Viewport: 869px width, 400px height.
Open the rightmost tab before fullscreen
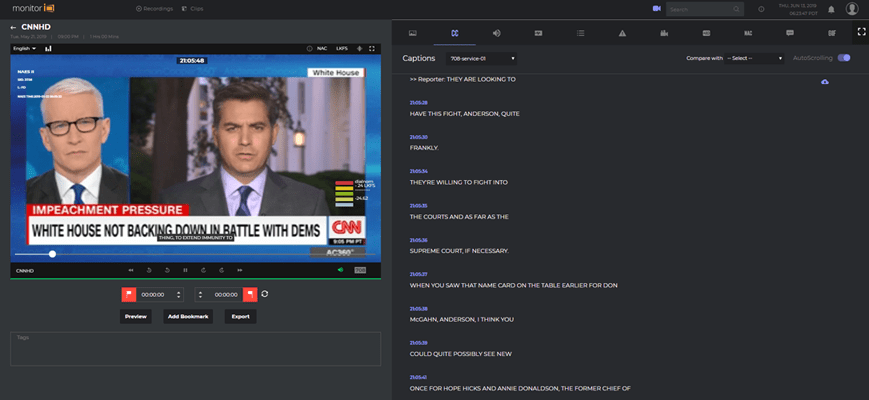pyautogui.click(x=832, y=33)
